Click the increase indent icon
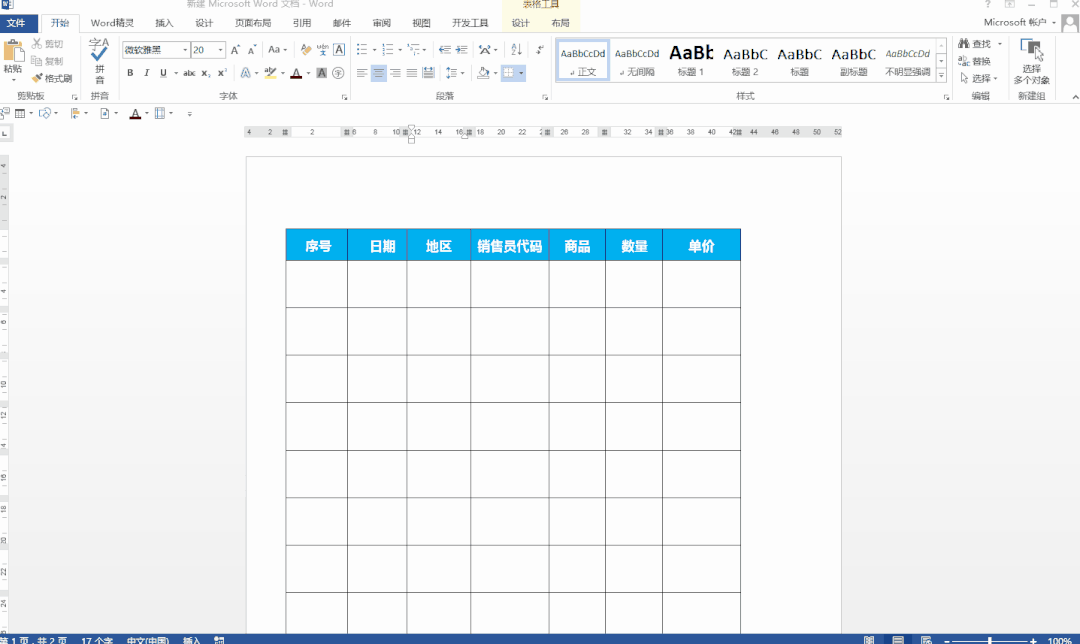 461,50
